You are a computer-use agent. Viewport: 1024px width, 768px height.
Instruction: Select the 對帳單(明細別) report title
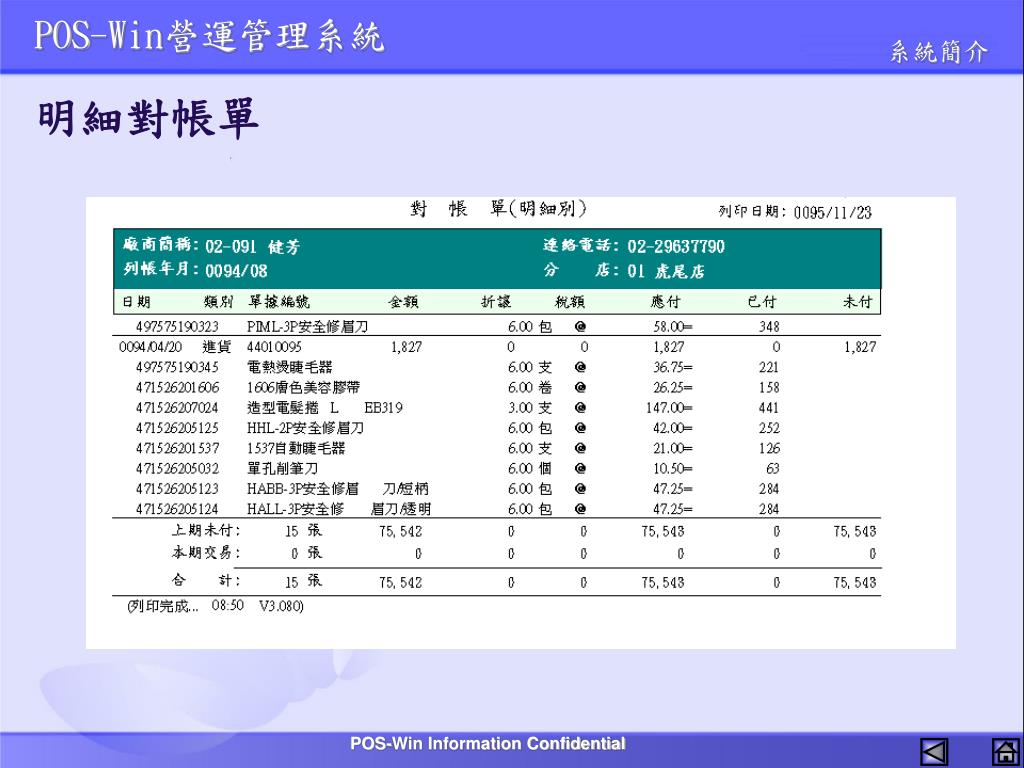click(x=498, y=209)
